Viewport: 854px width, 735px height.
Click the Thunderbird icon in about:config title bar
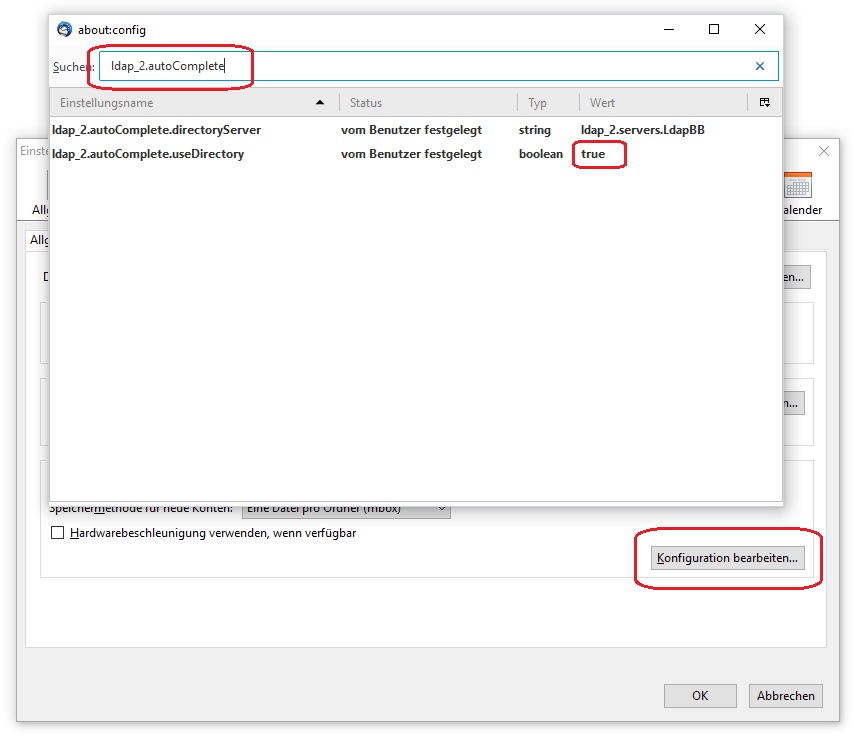[65, 30]
